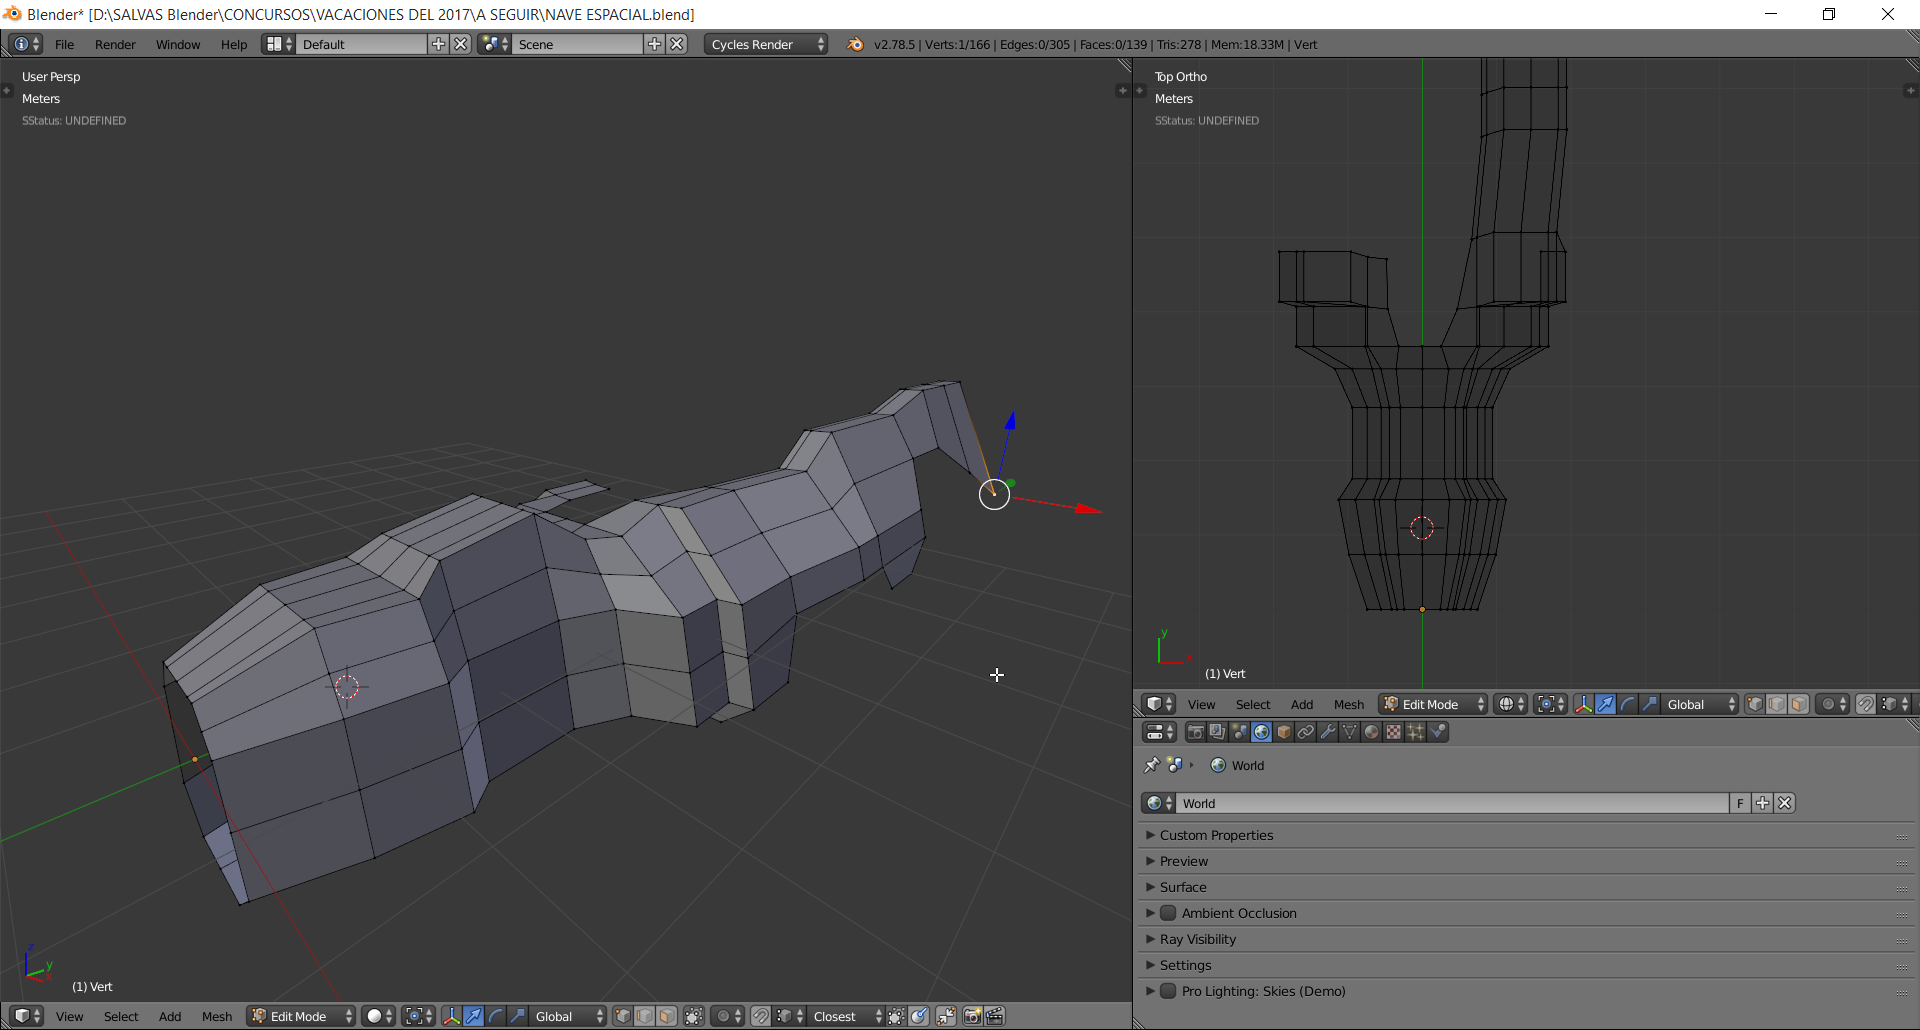Image resolution: width=1920 pixels, height=1030 pixels.
Task: Select the scale manipulator in the left viewport header
Action: point(518,1016)
